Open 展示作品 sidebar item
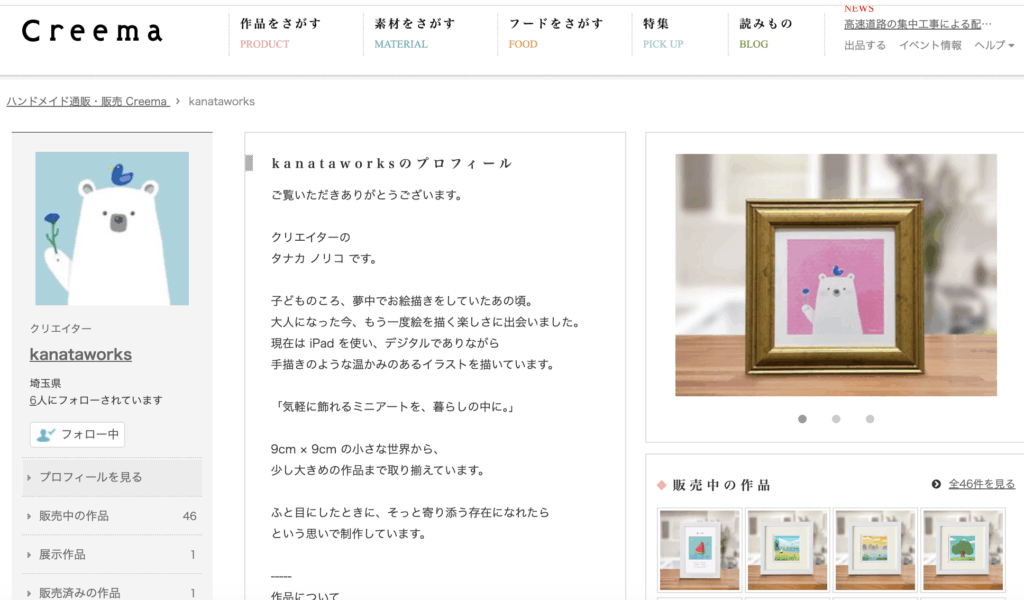The width and height of the screenshot is (1024, 600). coord(112,554)
